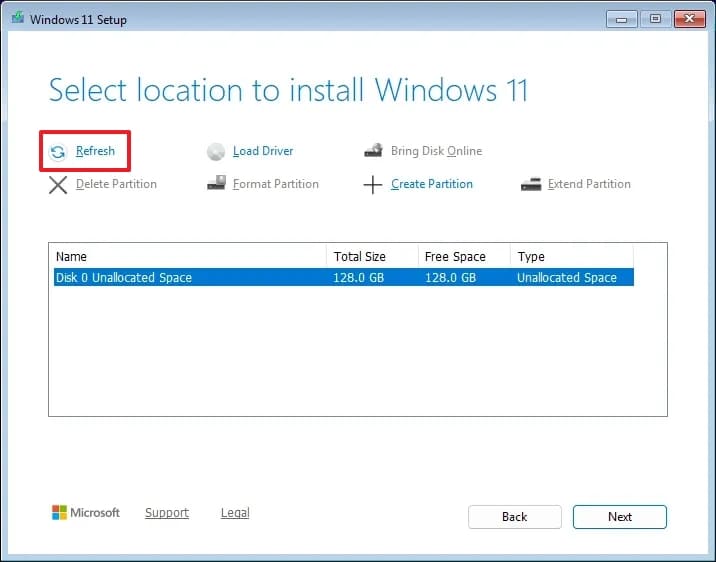Minimize the Windows 11 Setup window

621,19
